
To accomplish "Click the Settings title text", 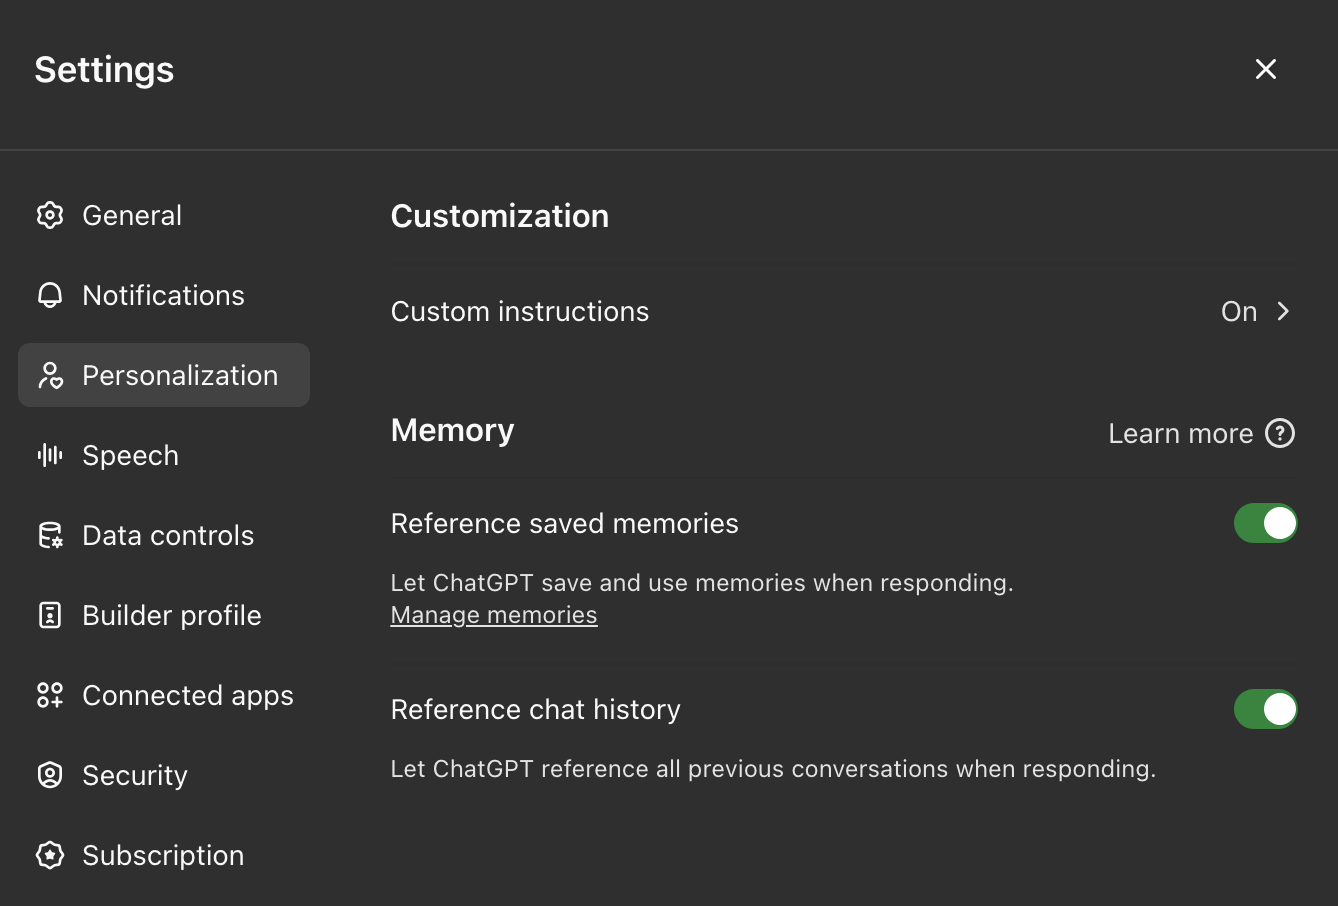I will pyautogui.click(x=104, y=69).
